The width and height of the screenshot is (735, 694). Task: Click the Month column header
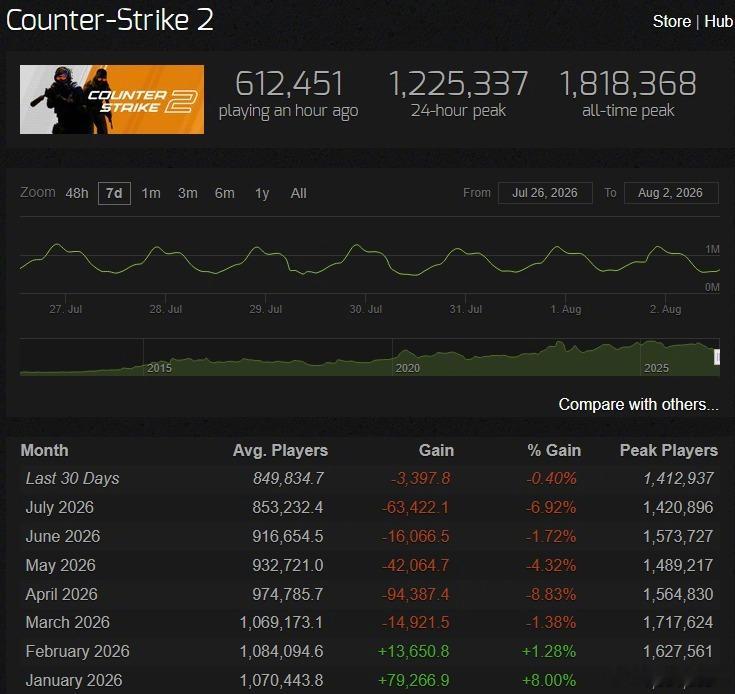[45, 450]
